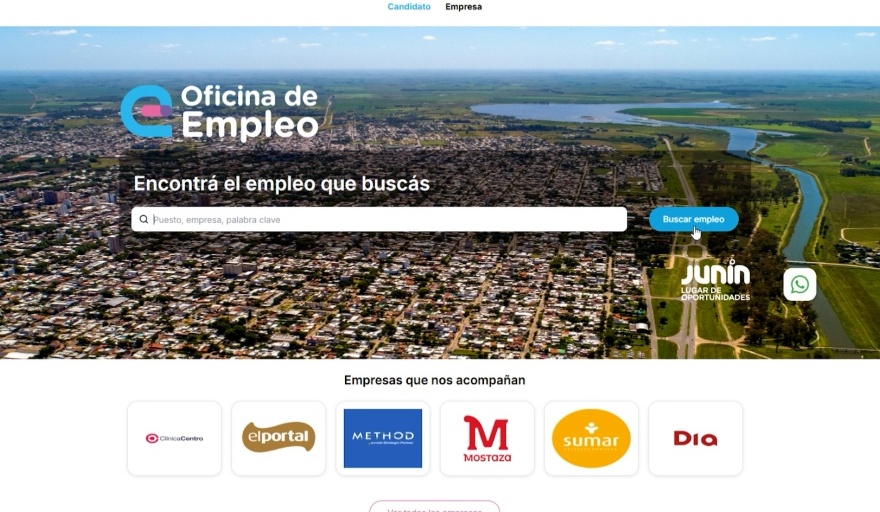Switch to the Candidato tab
This screenshot has height=512, width=880.
409,7
